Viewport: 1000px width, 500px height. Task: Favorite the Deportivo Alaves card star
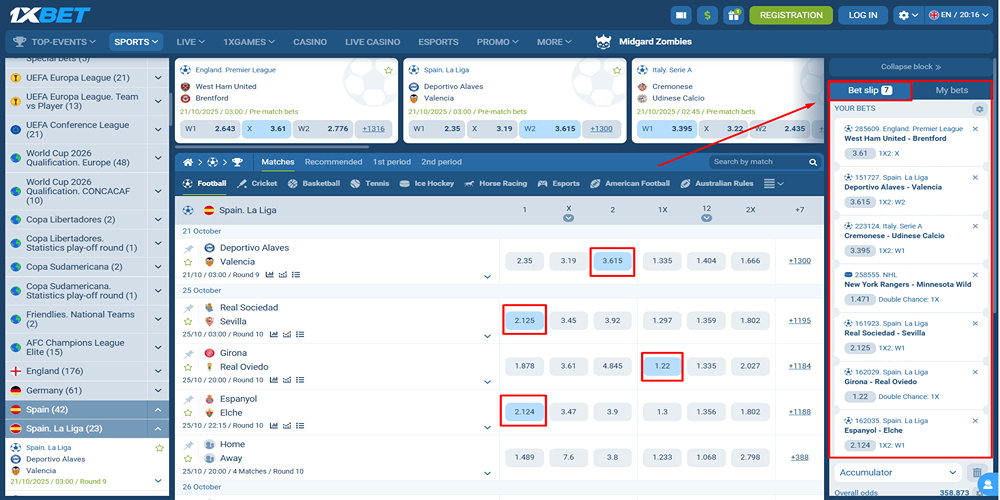point(617,70)
